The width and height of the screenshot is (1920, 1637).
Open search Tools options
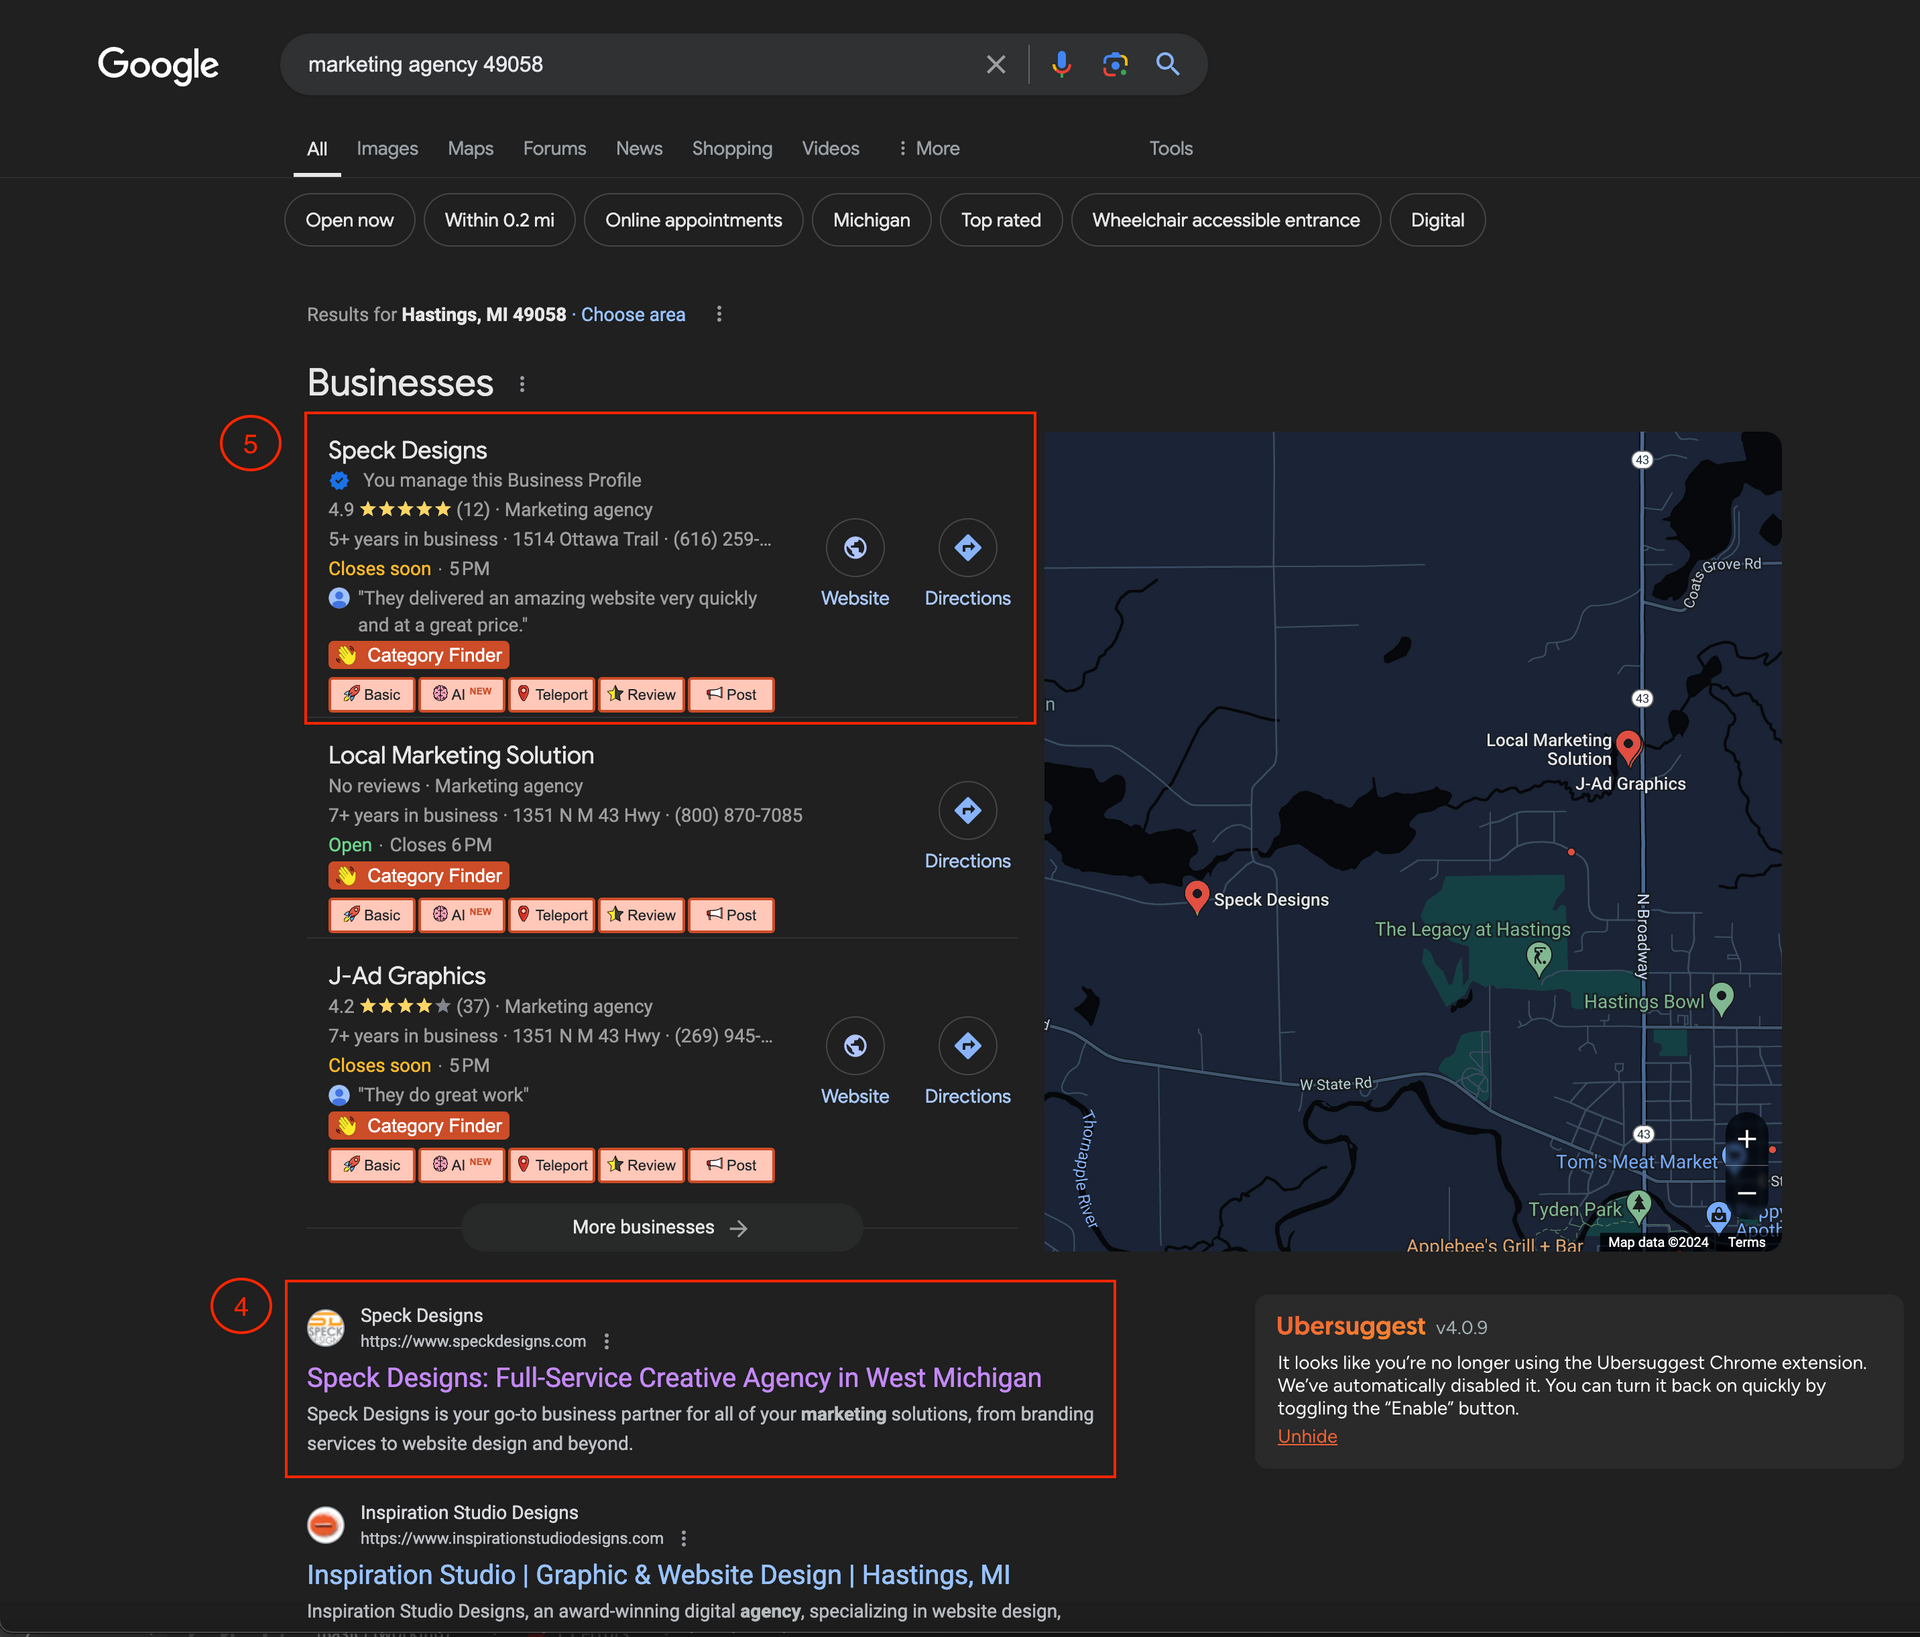(1171, 149)
